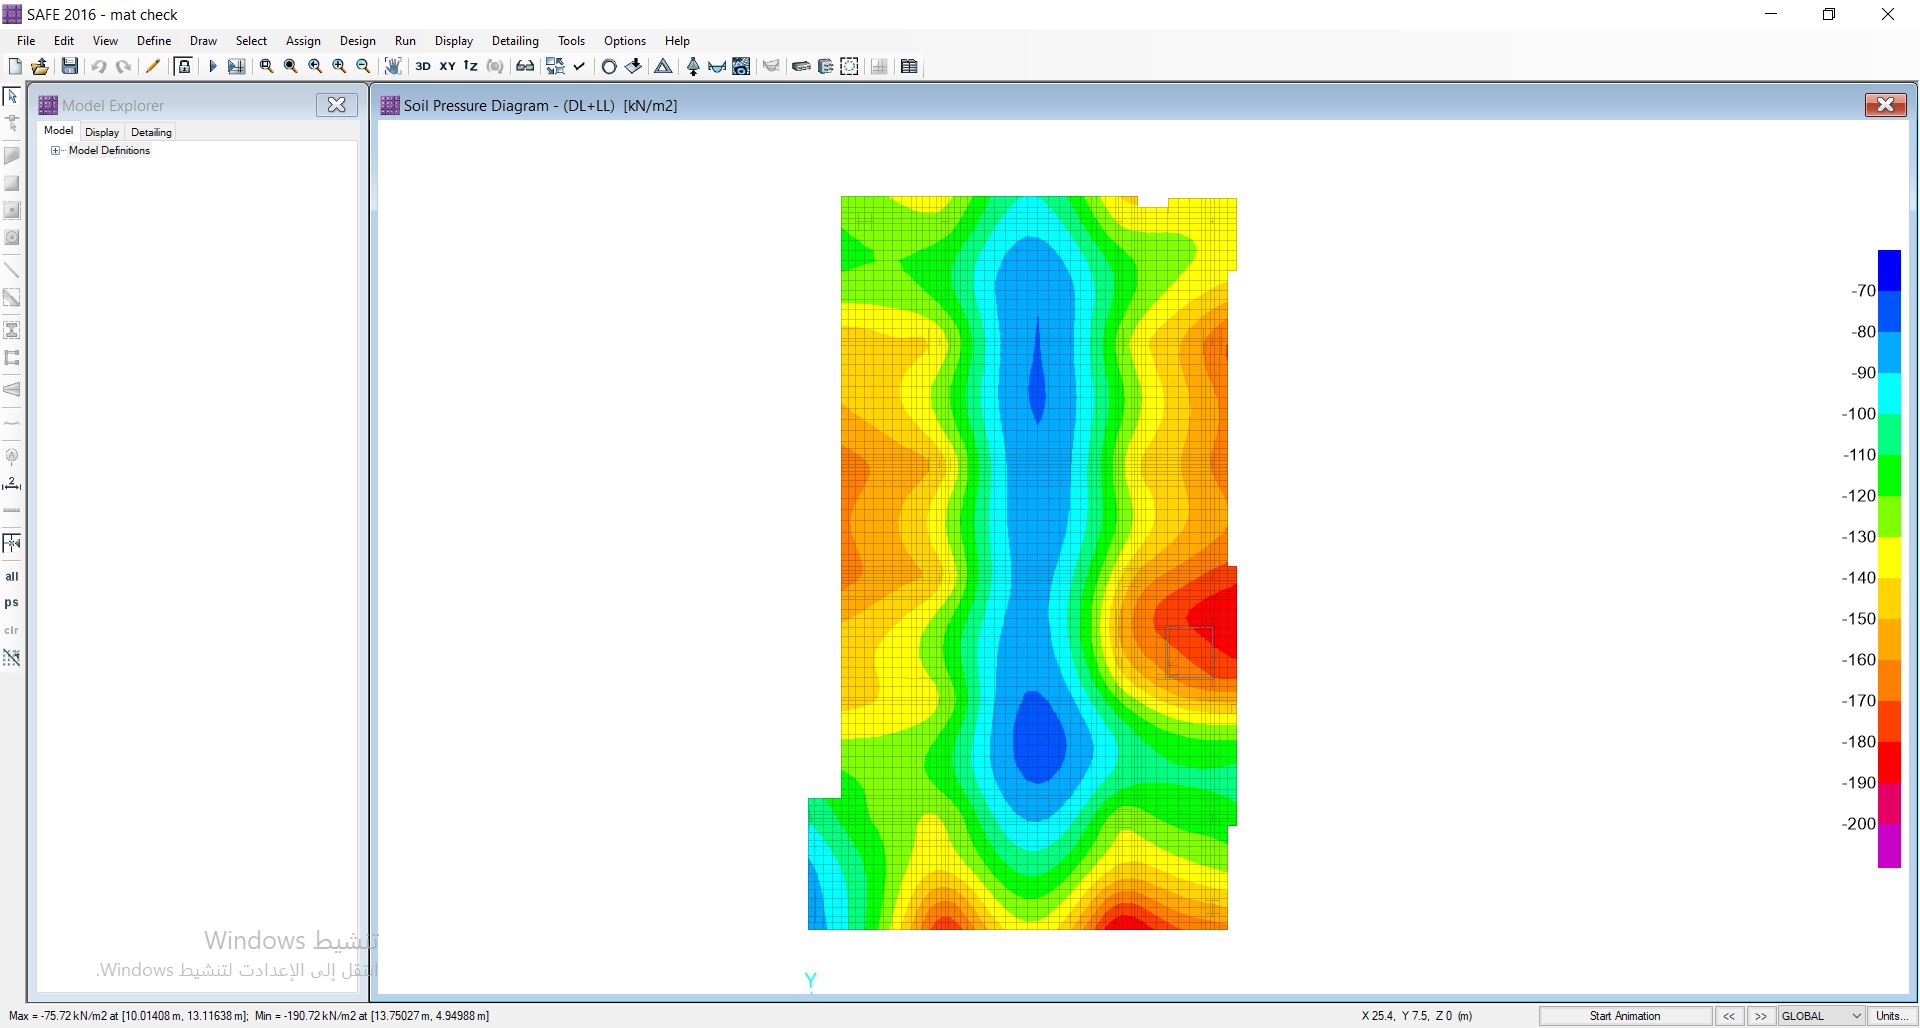Toggle snap to points icon

click(x=12, y=543)
